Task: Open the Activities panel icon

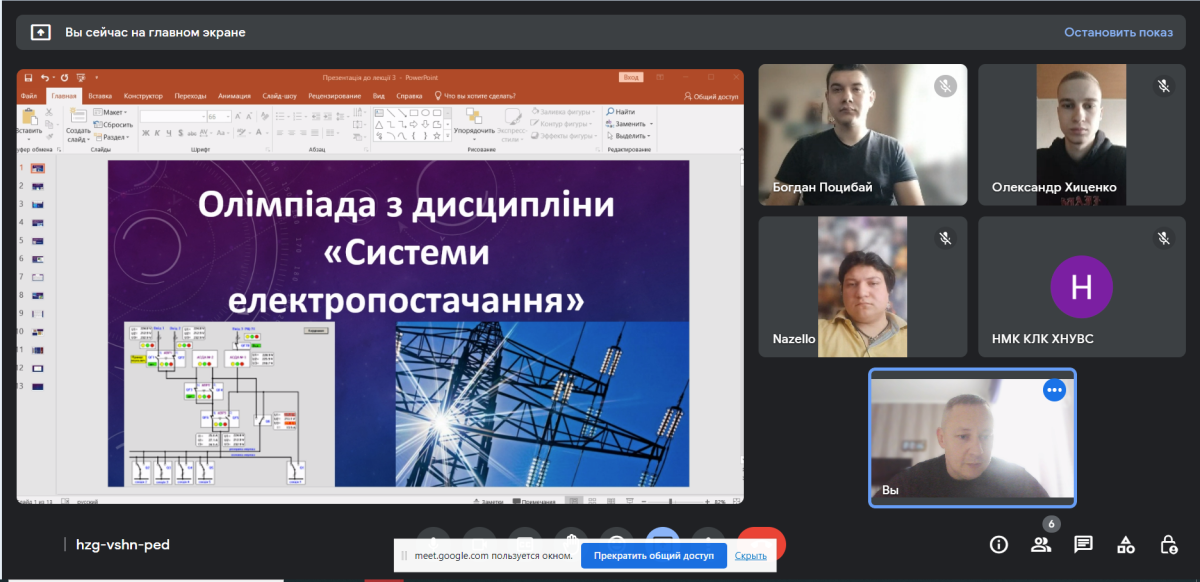Action: [x=1126, y=544]
